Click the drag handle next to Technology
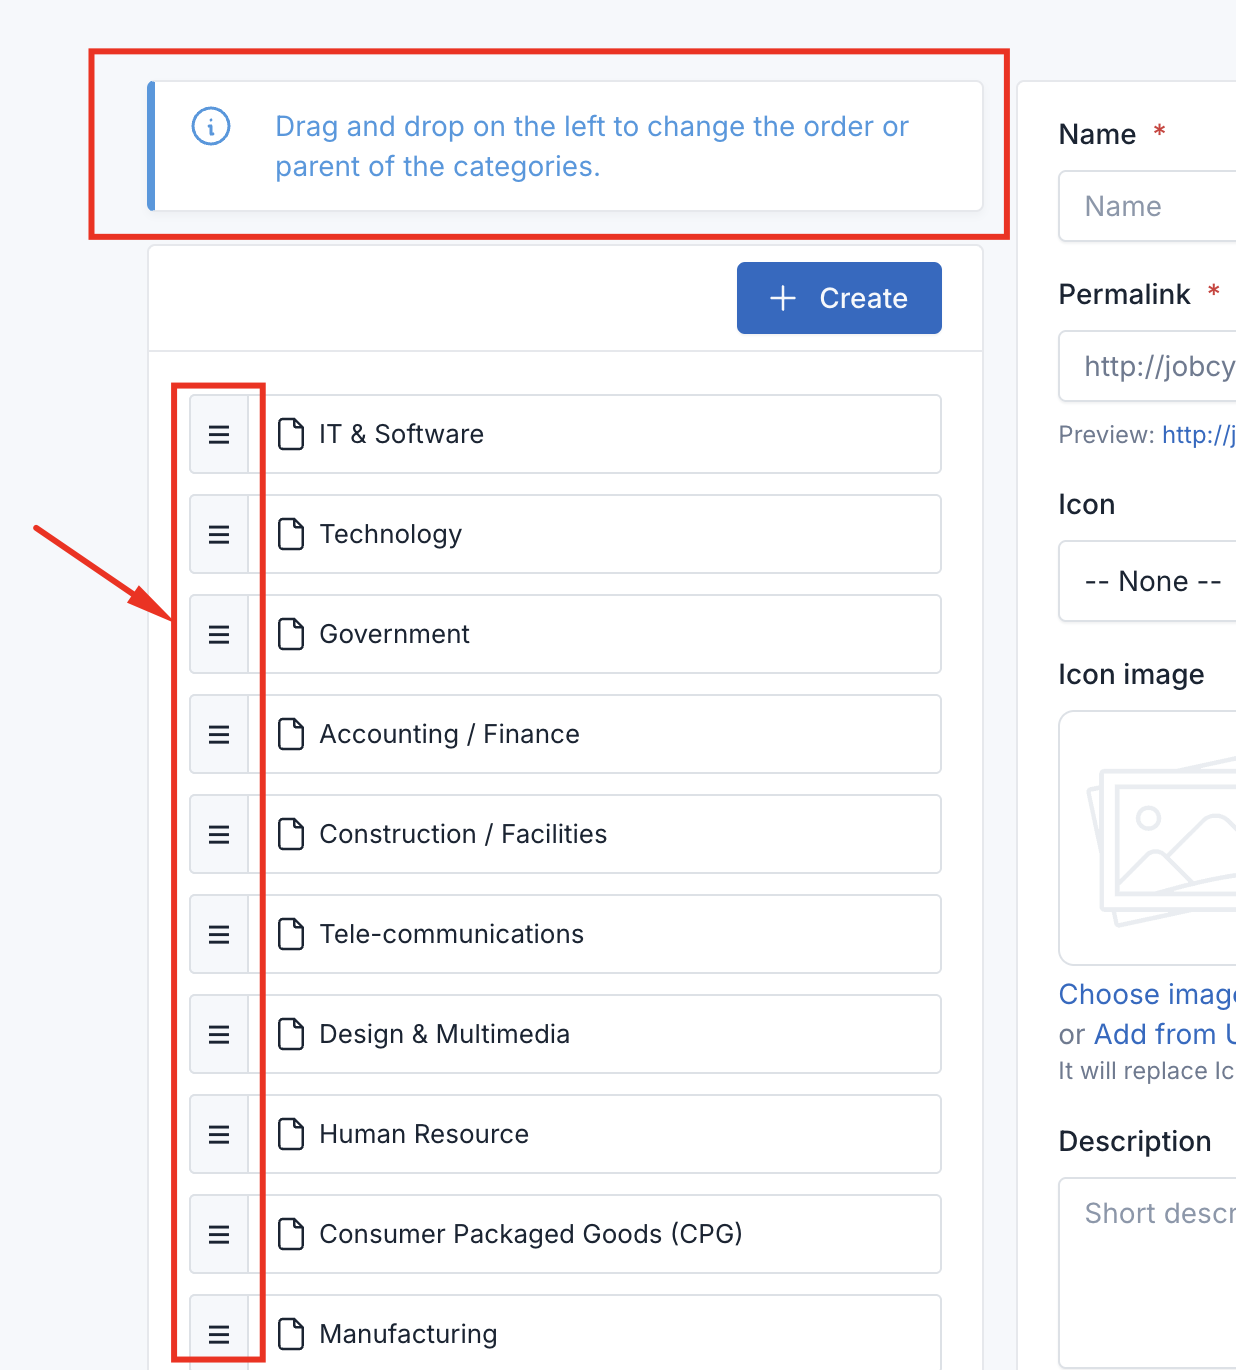 (219, 534)
